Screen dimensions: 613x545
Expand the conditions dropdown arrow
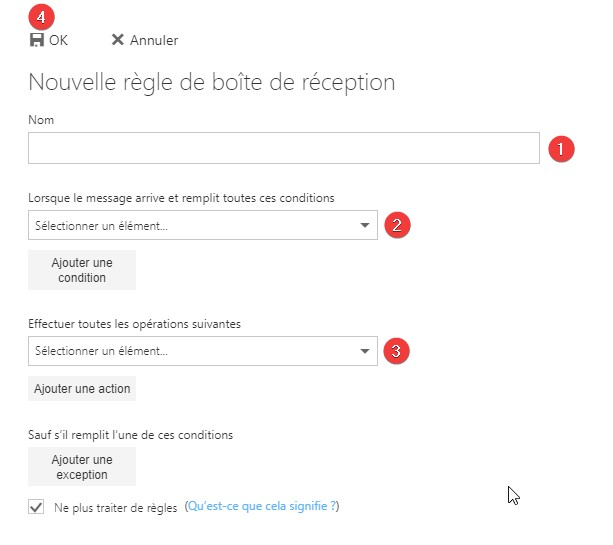point(364,225)
